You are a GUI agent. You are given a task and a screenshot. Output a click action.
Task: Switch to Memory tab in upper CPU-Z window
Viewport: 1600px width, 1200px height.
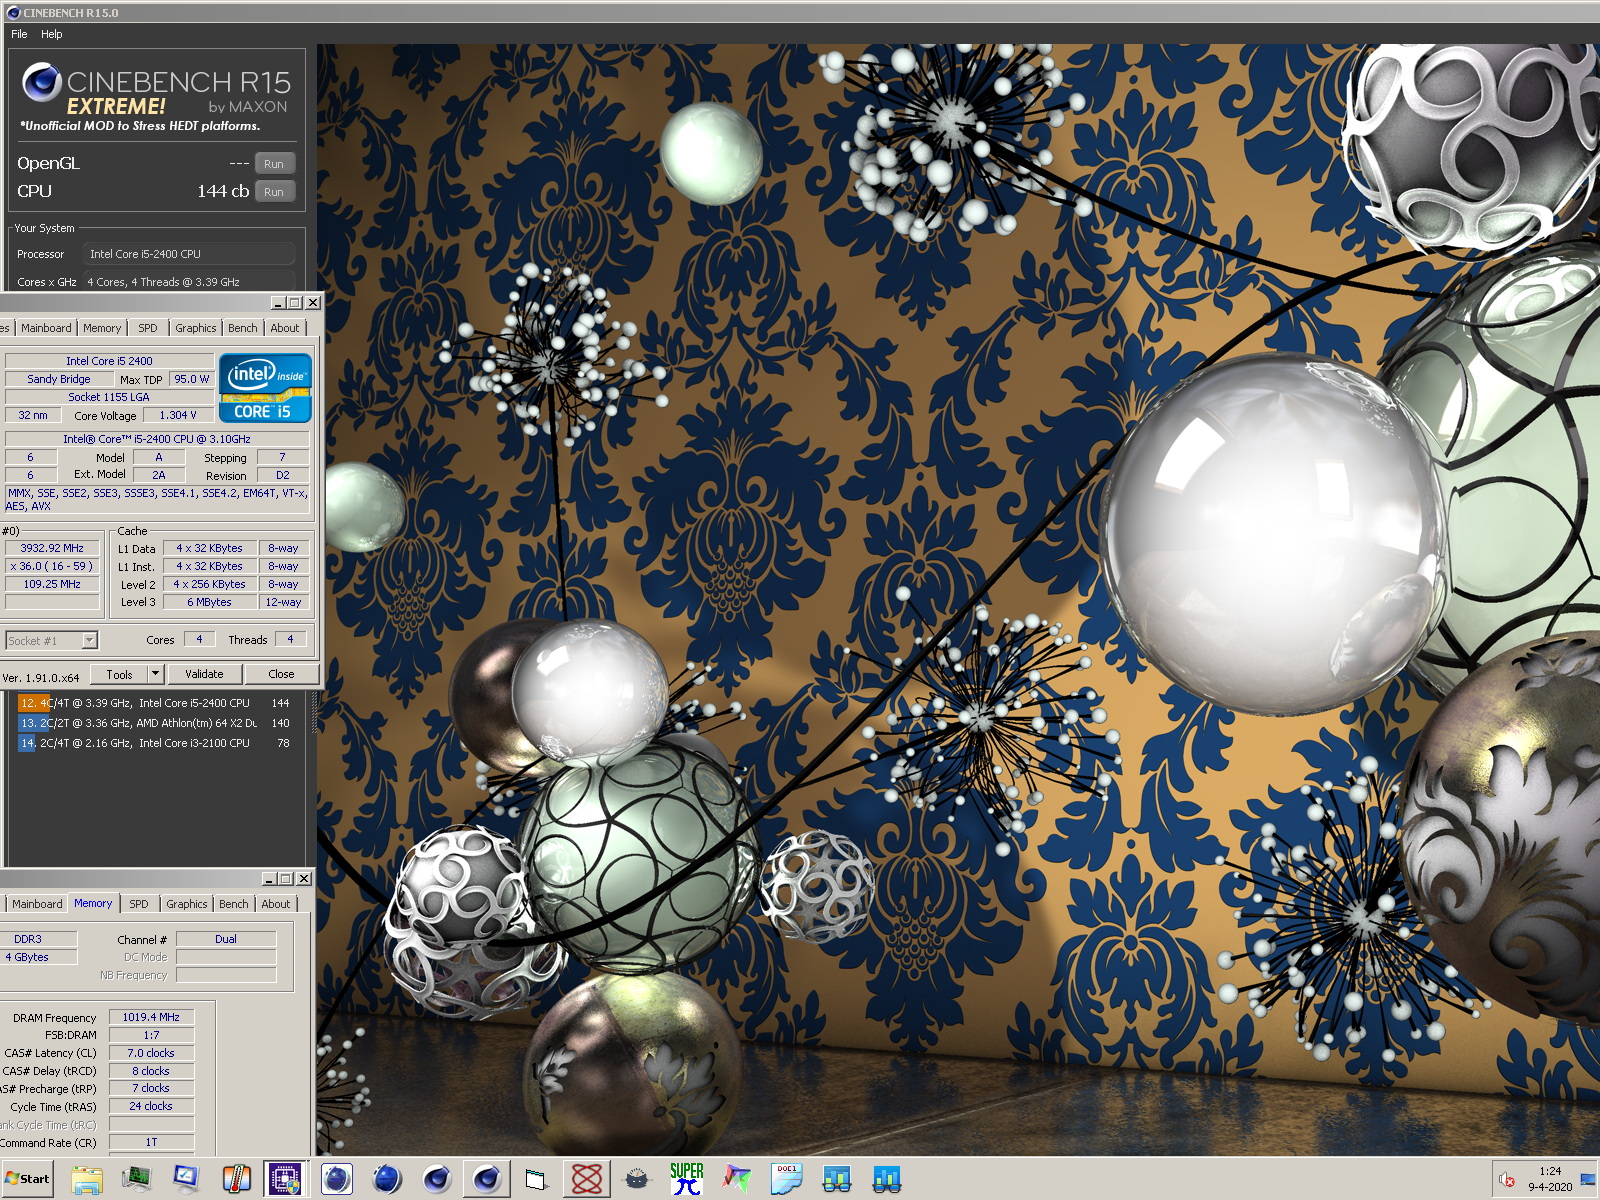tap(102, 328)
